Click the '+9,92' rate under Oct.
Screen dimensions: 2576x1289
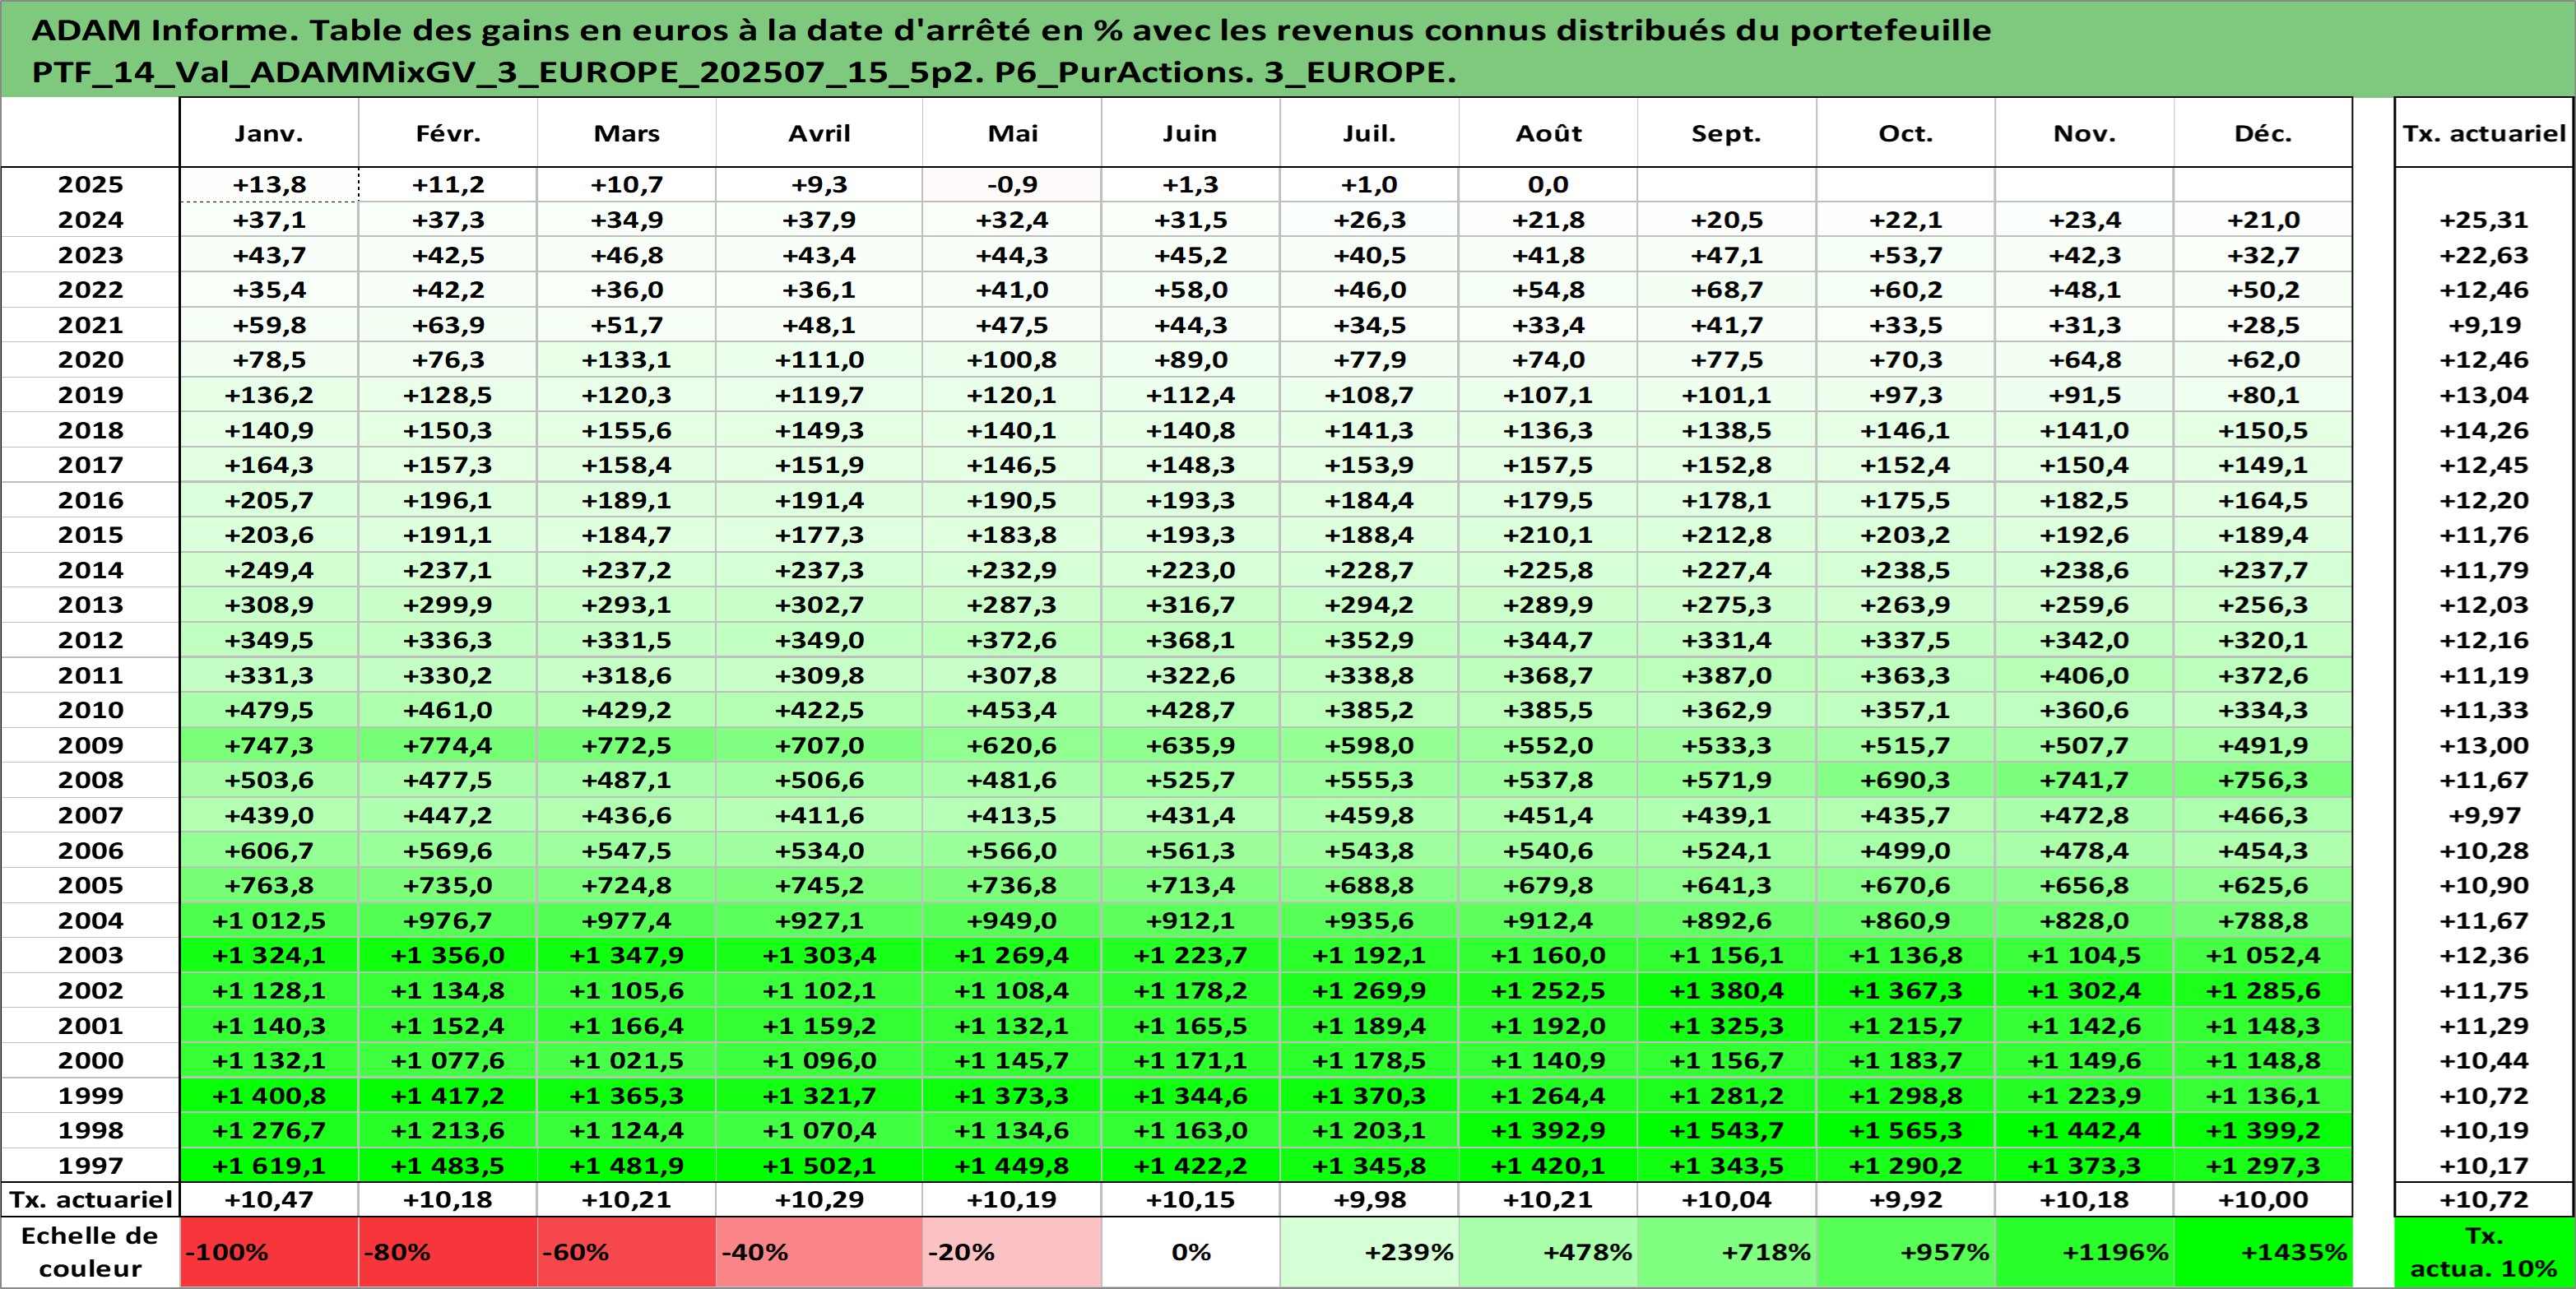point(1905,1199)
